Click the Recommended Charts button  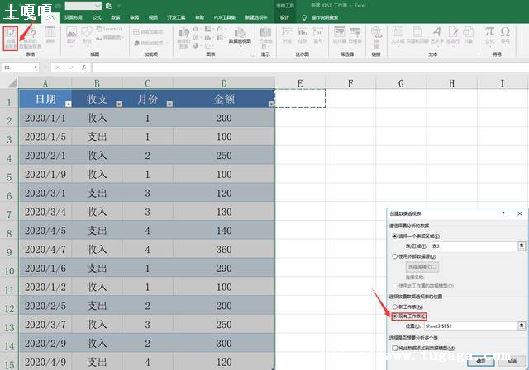tap(184, 38)
